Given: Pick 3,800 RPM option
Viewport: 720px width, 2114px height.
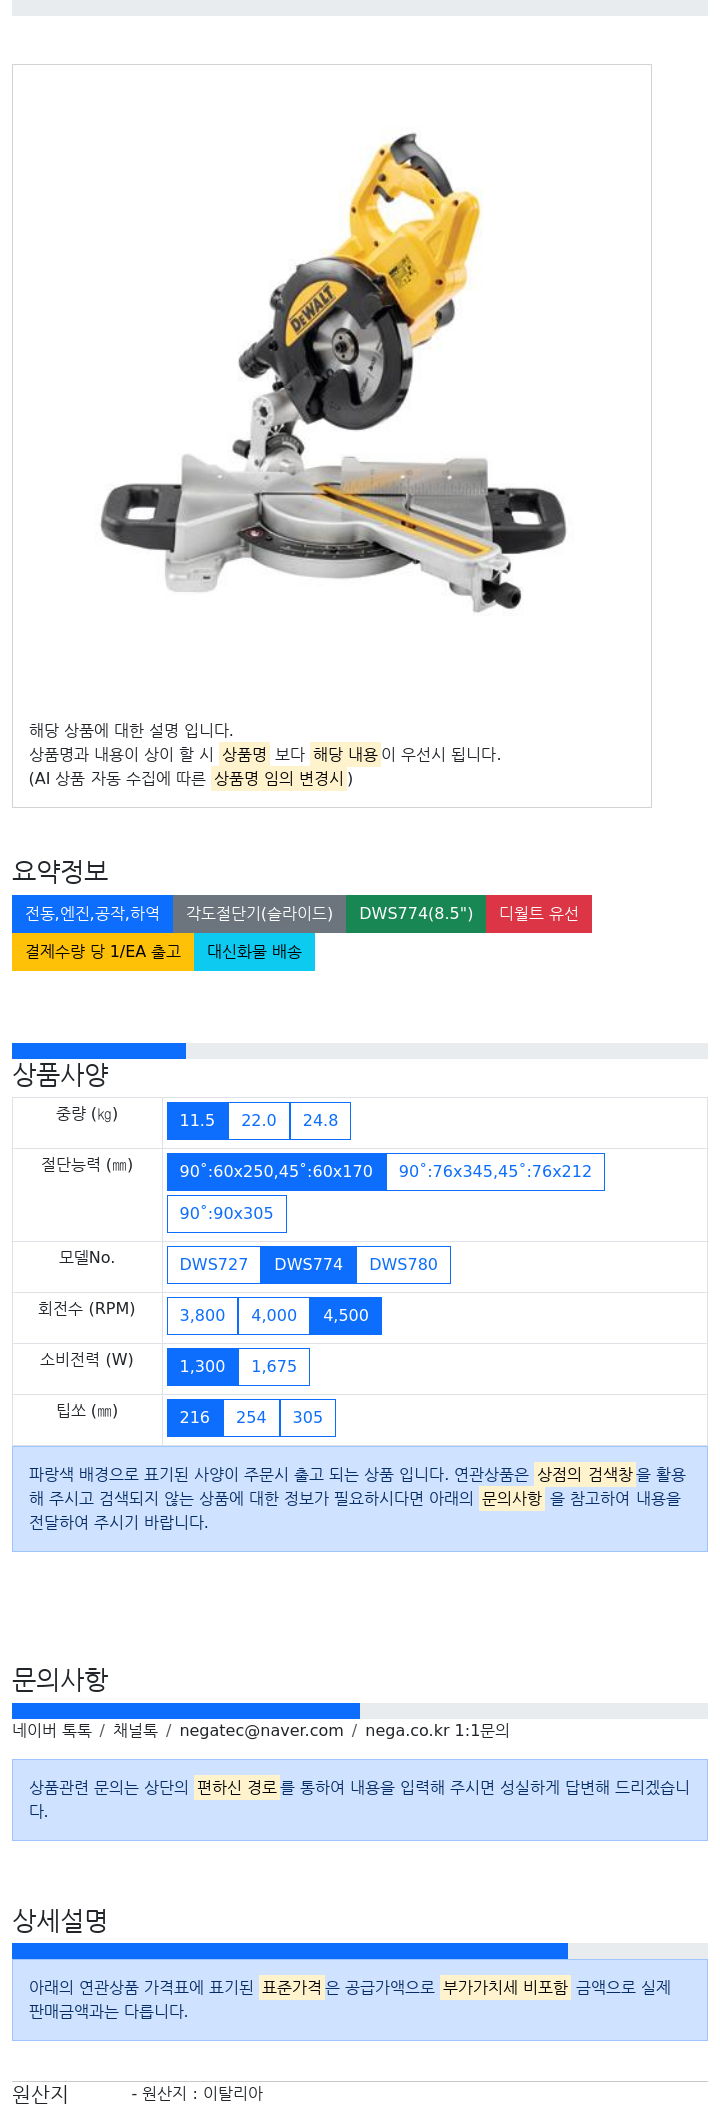Looking at the screenshot, I should click(202, 1316).
